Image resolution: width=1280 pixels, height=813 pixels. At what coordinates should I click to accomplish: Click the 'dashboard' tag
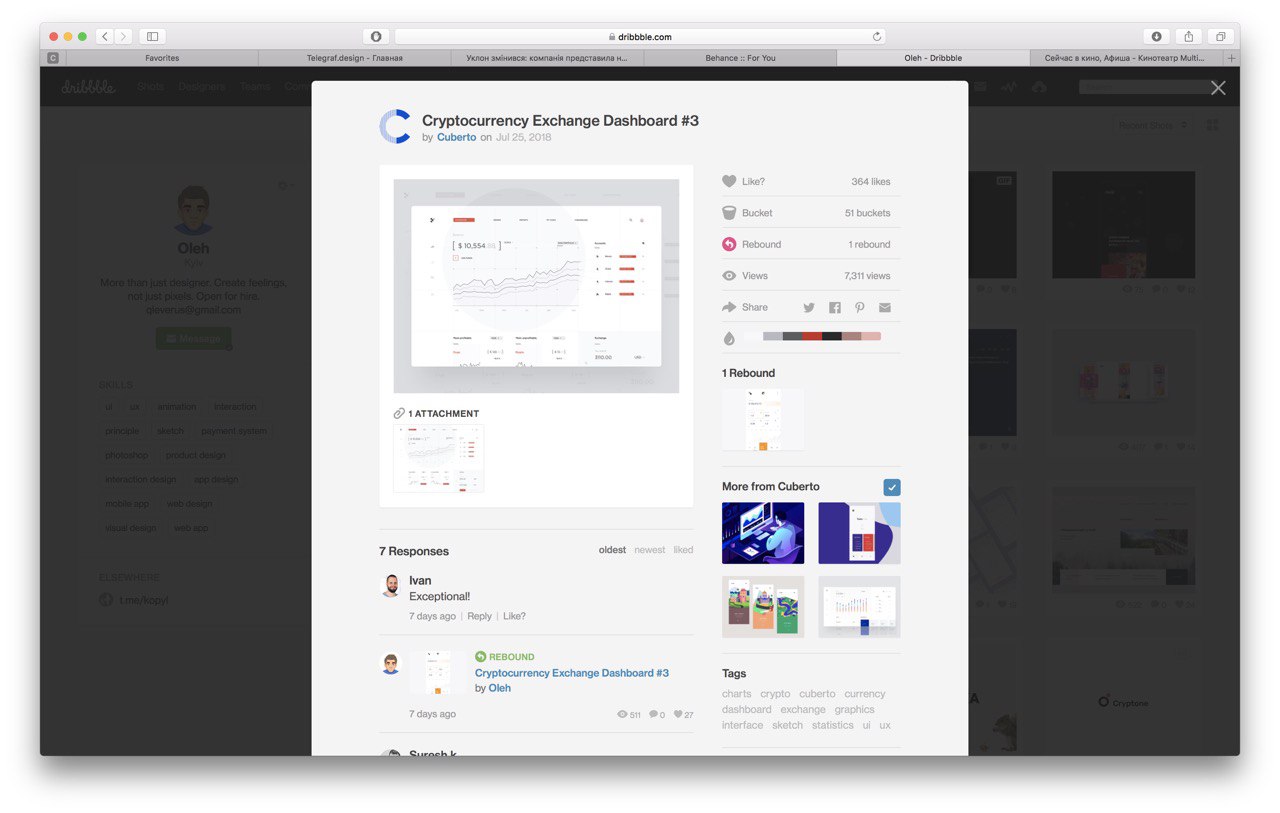coord(747,709)
